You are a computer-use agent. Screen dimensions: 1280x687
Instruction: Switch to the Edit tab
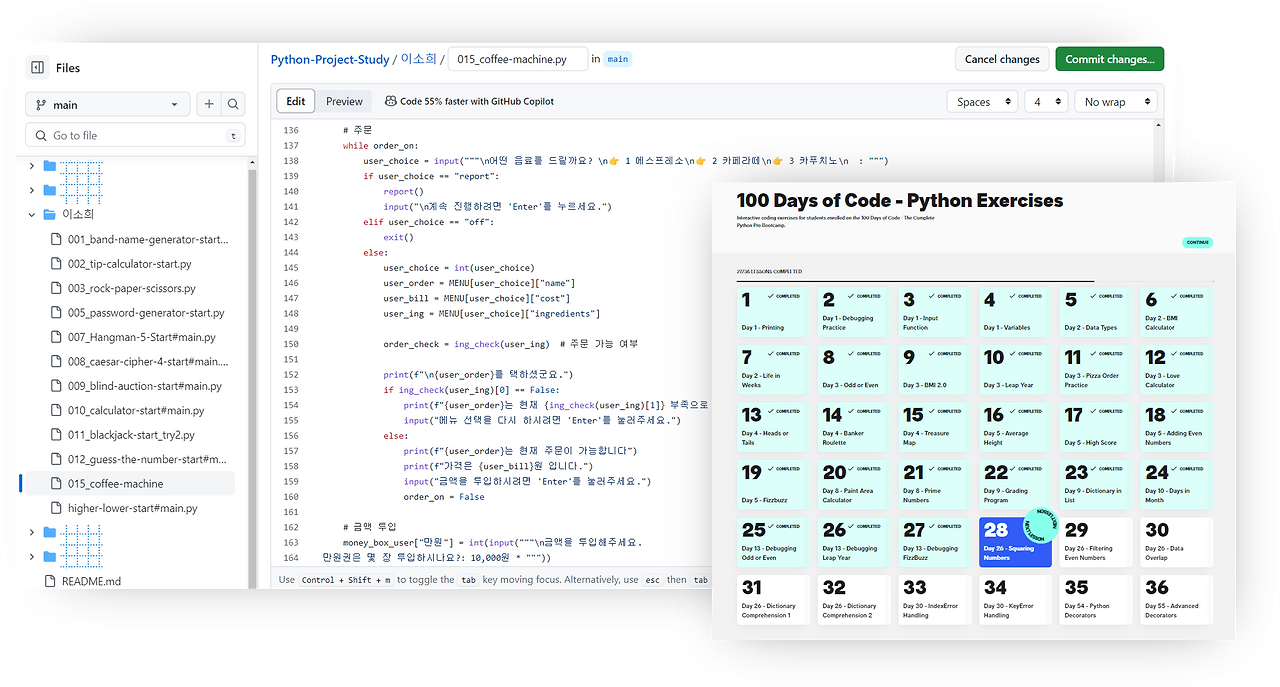pos(296,101)
